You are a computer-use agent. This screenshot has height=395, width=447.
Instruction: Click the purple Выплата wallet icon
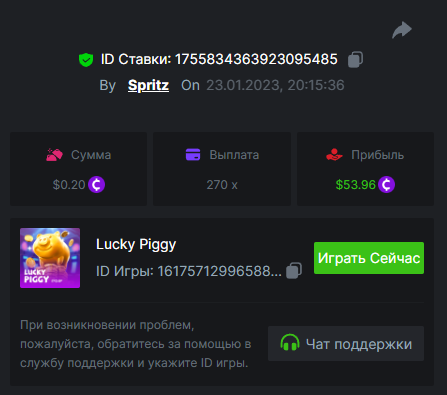pos(193,155)
